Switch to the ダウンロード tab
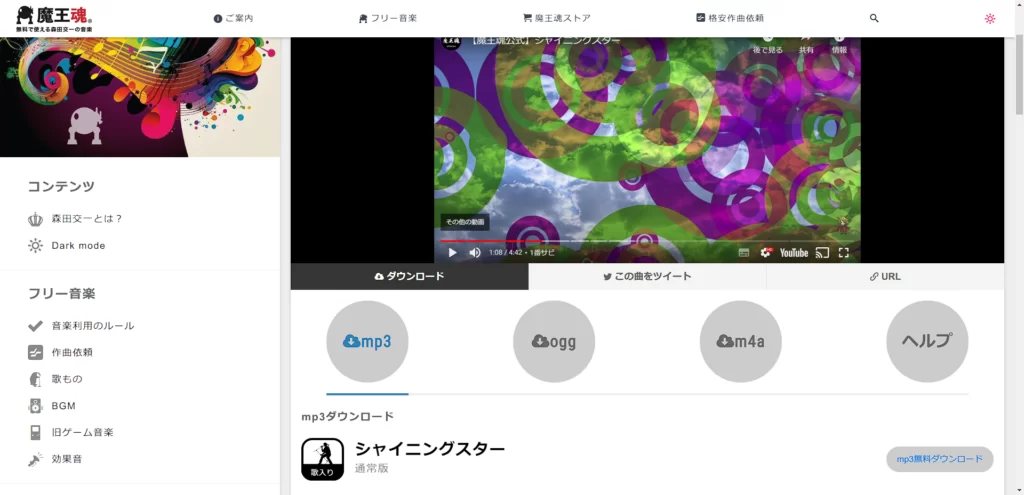The width and height of the screenshot is (1024, 495). pos(409,276)
